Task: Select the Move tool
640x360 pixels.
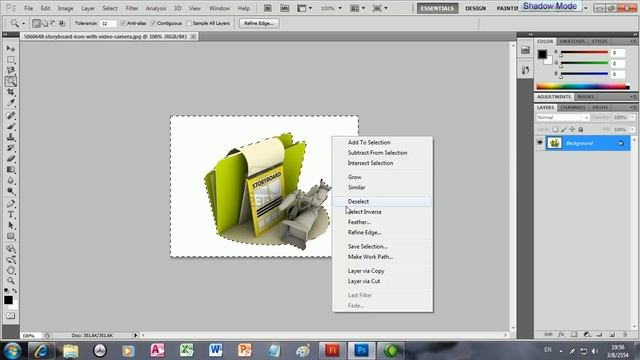Action: [x=11, y=49]
